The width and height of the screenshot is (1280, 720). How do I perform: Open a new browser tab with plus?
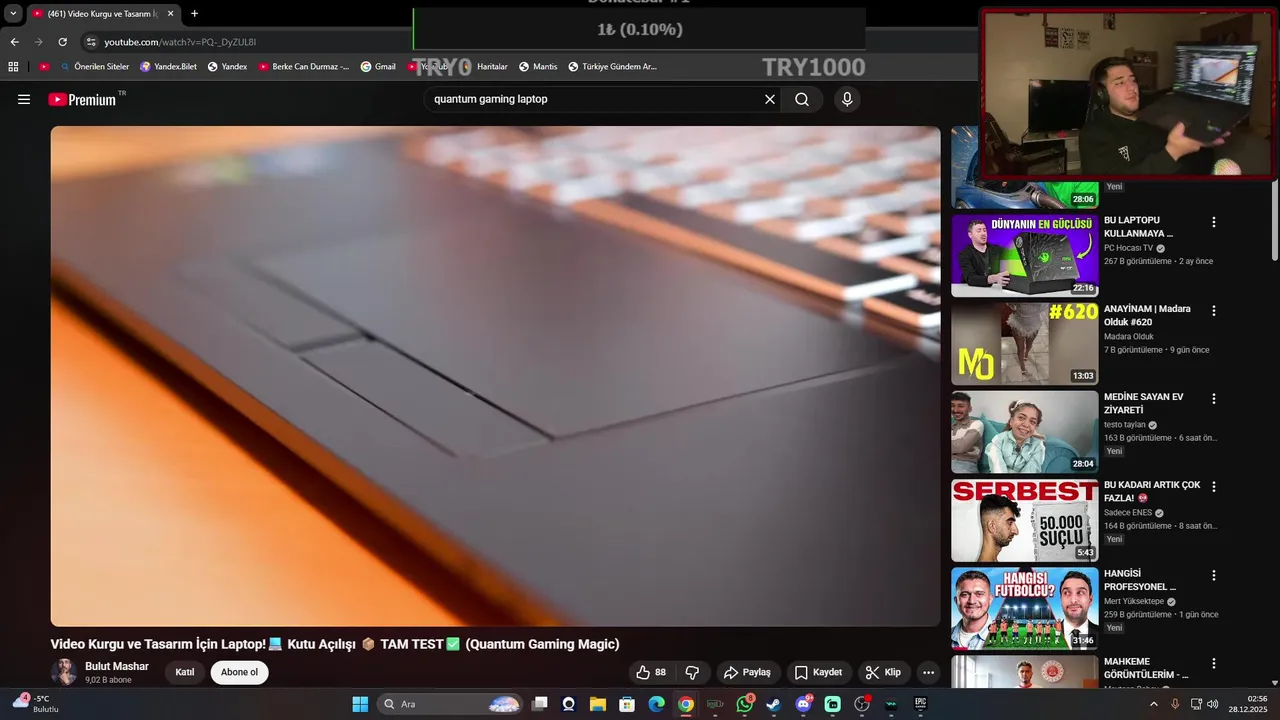[194, 14]
